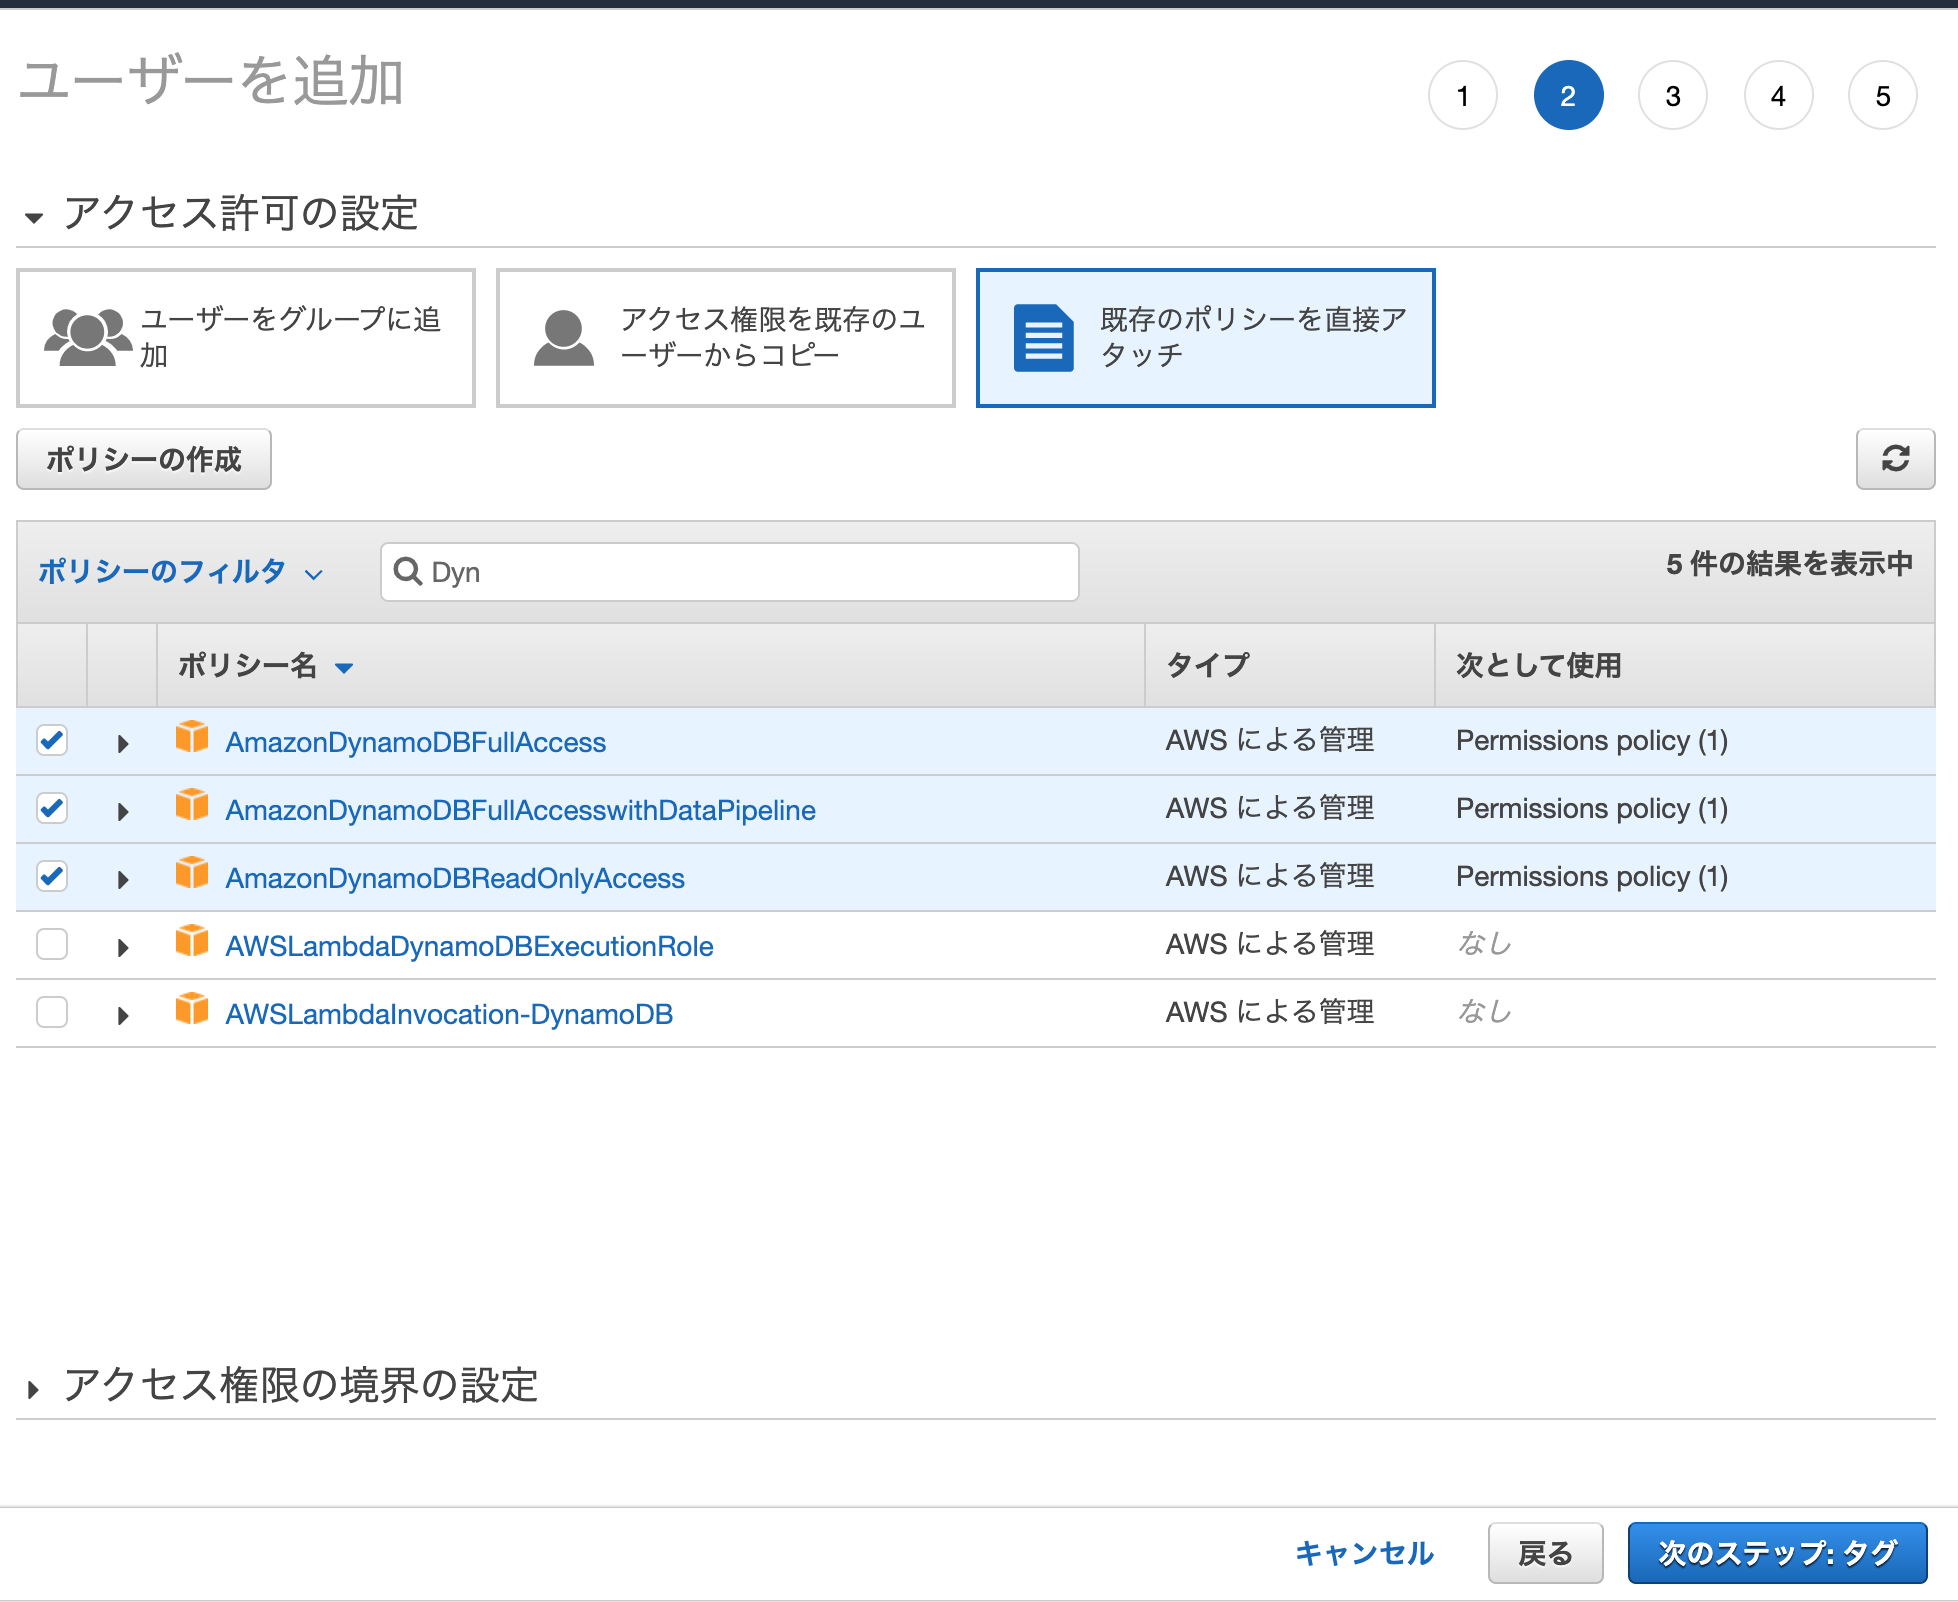Viewport: 1958px width, 1602px height.
Task: Click the document icon for attaching policies
Action: (1043, 338)
